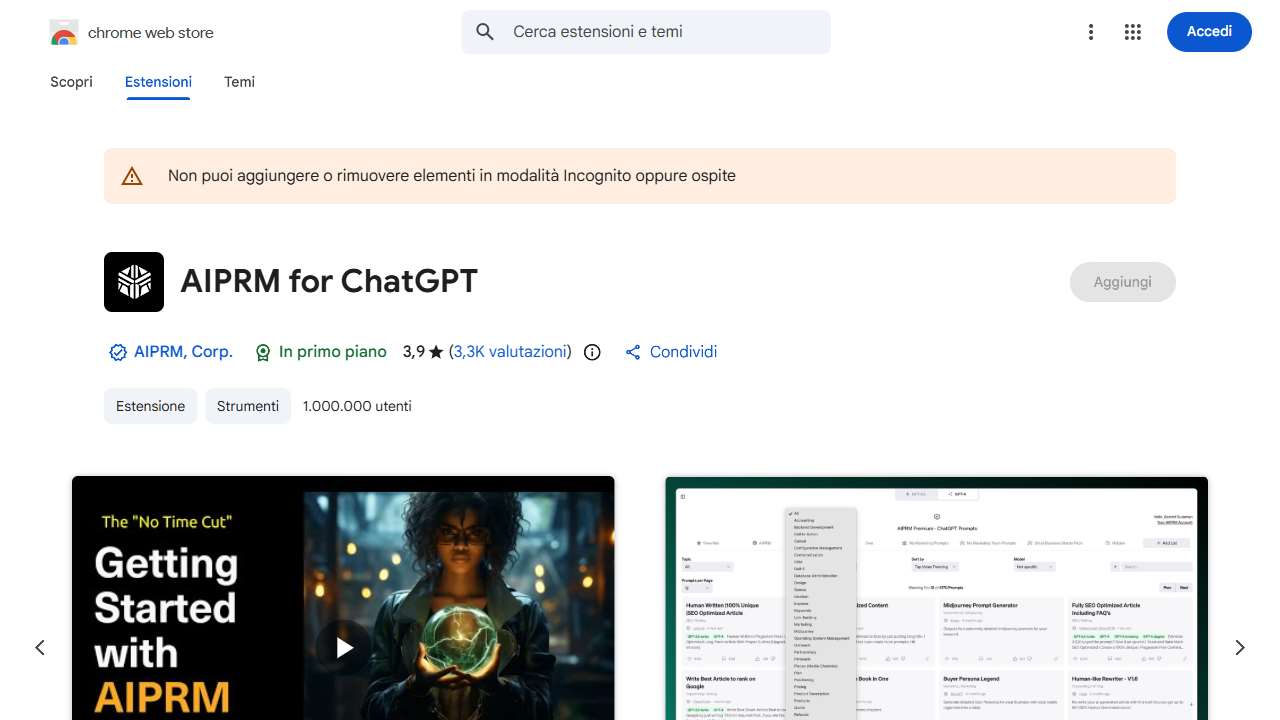The image size is (1280, 720).
Task: Click the search magnifier icon
Action: [x=485, y=32]
